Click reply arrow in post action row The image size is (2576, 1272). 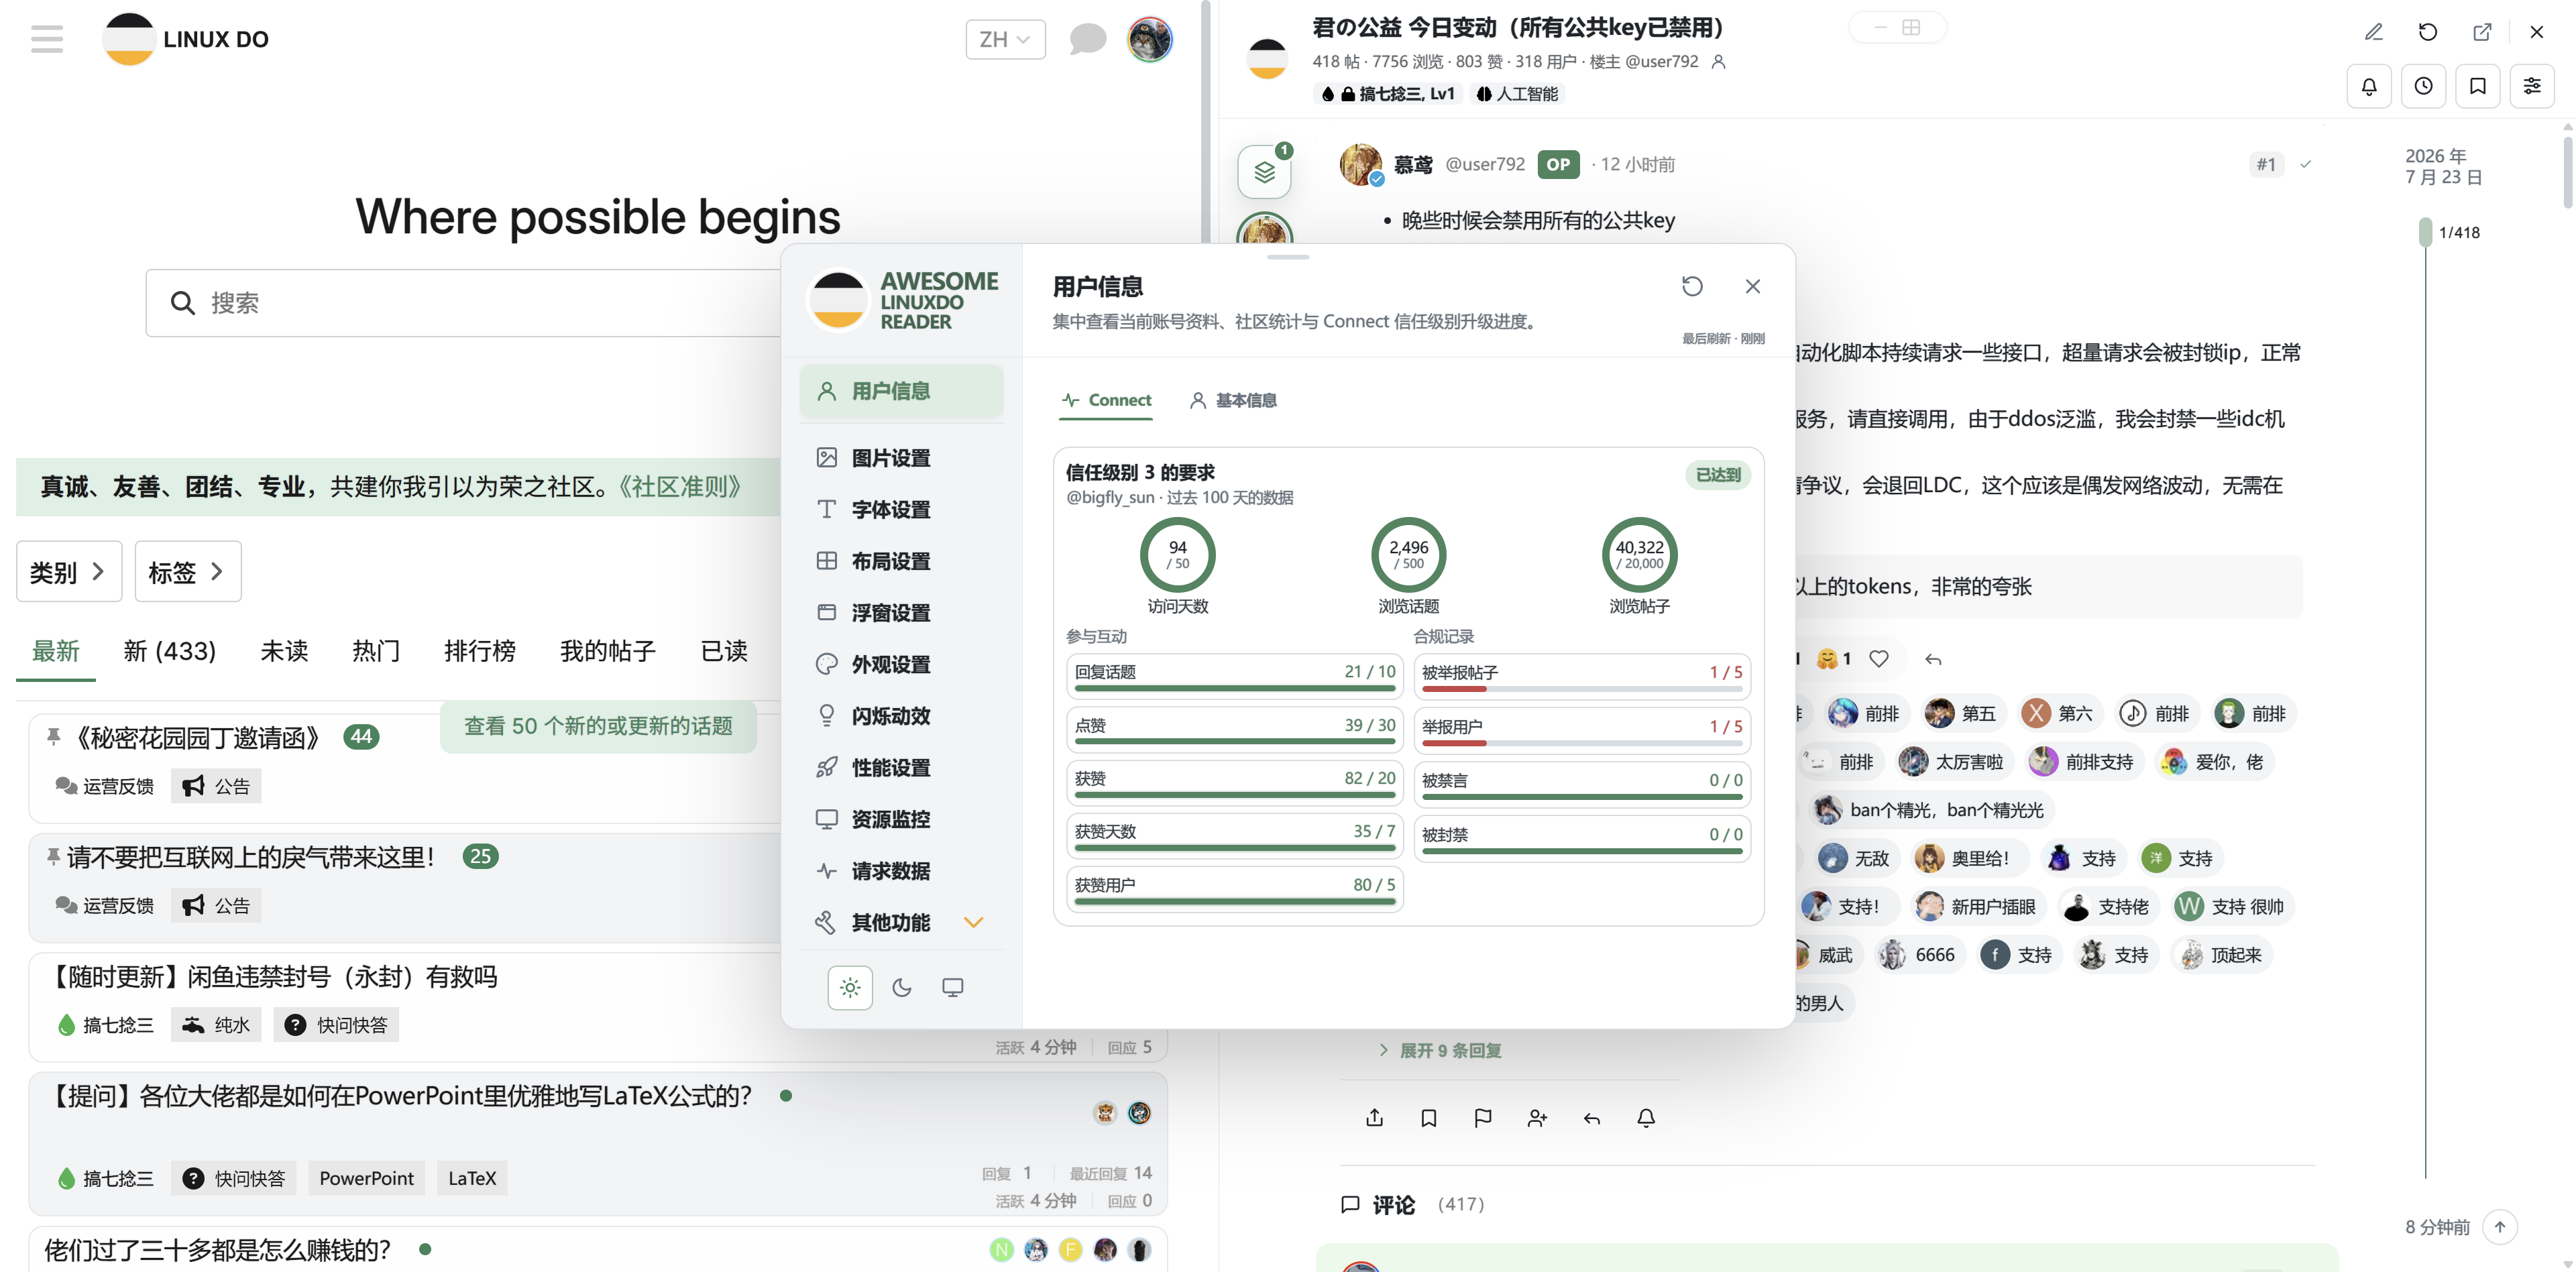tap(1592, 1118)
